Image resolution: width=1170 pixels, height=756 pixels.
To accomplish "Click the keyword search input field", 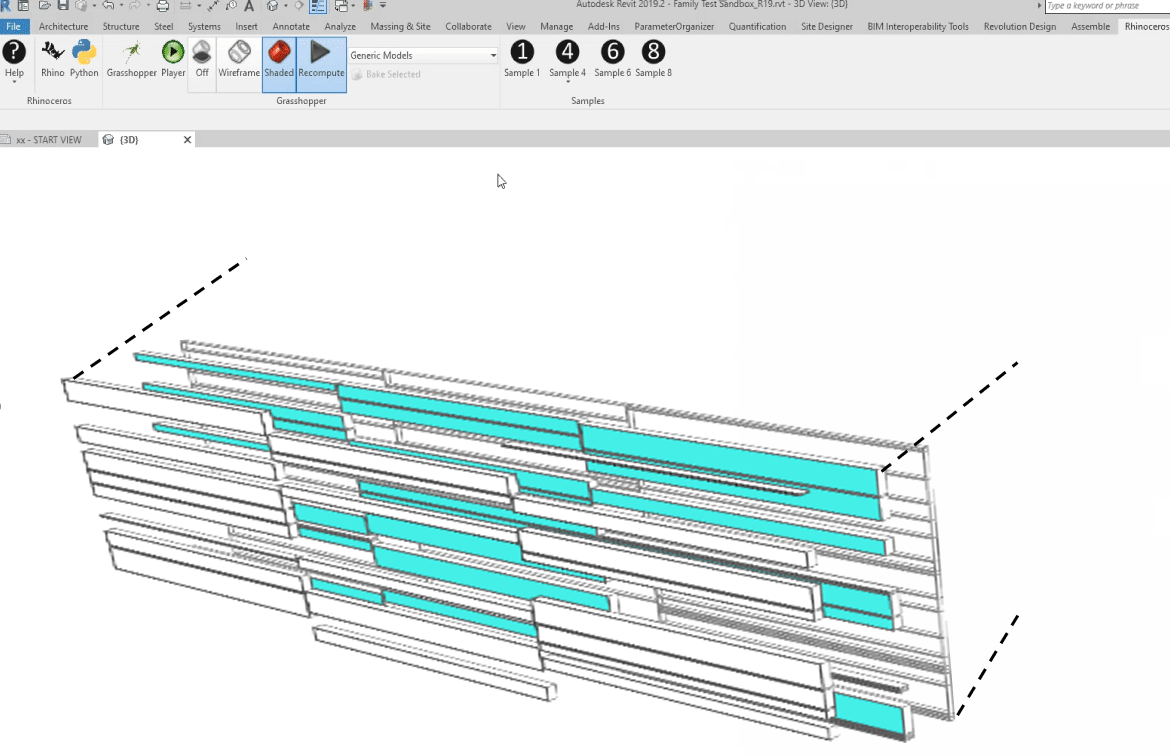I will [x=1107, y=6].
